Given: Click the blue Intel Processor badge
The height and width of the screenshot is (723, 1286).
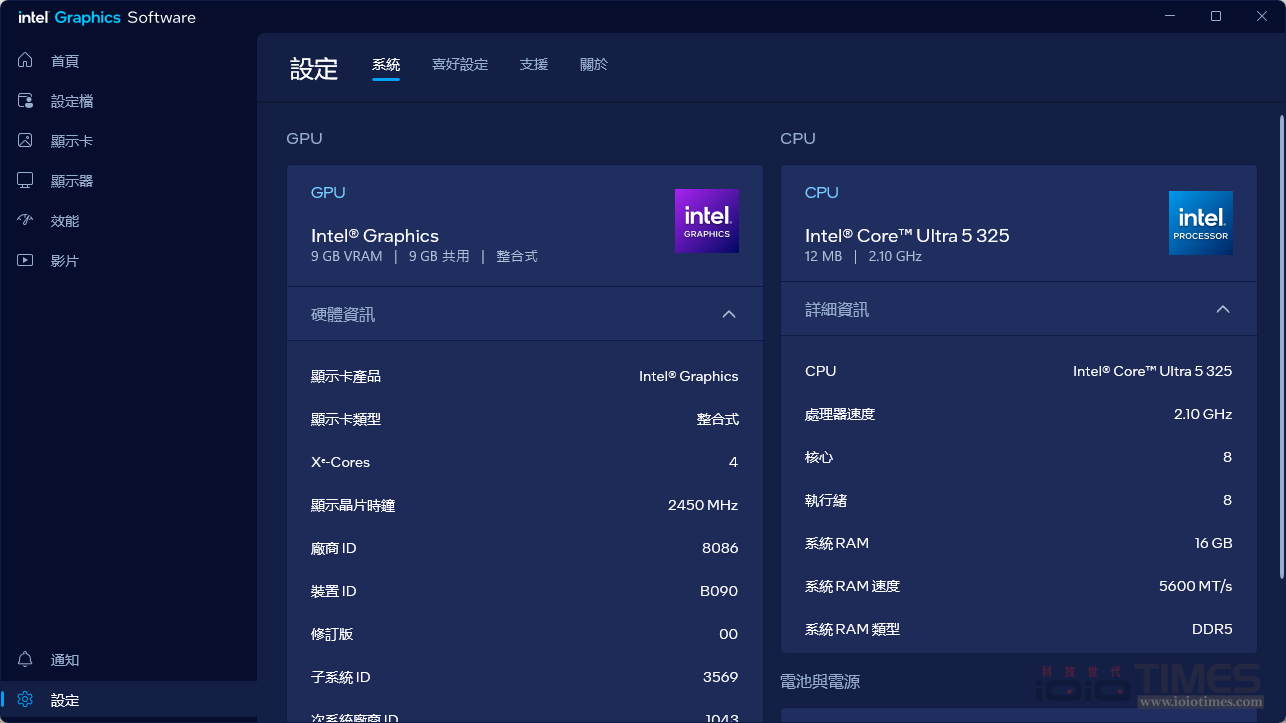Looking at the screenshot, I should [x=1200, y=223].
